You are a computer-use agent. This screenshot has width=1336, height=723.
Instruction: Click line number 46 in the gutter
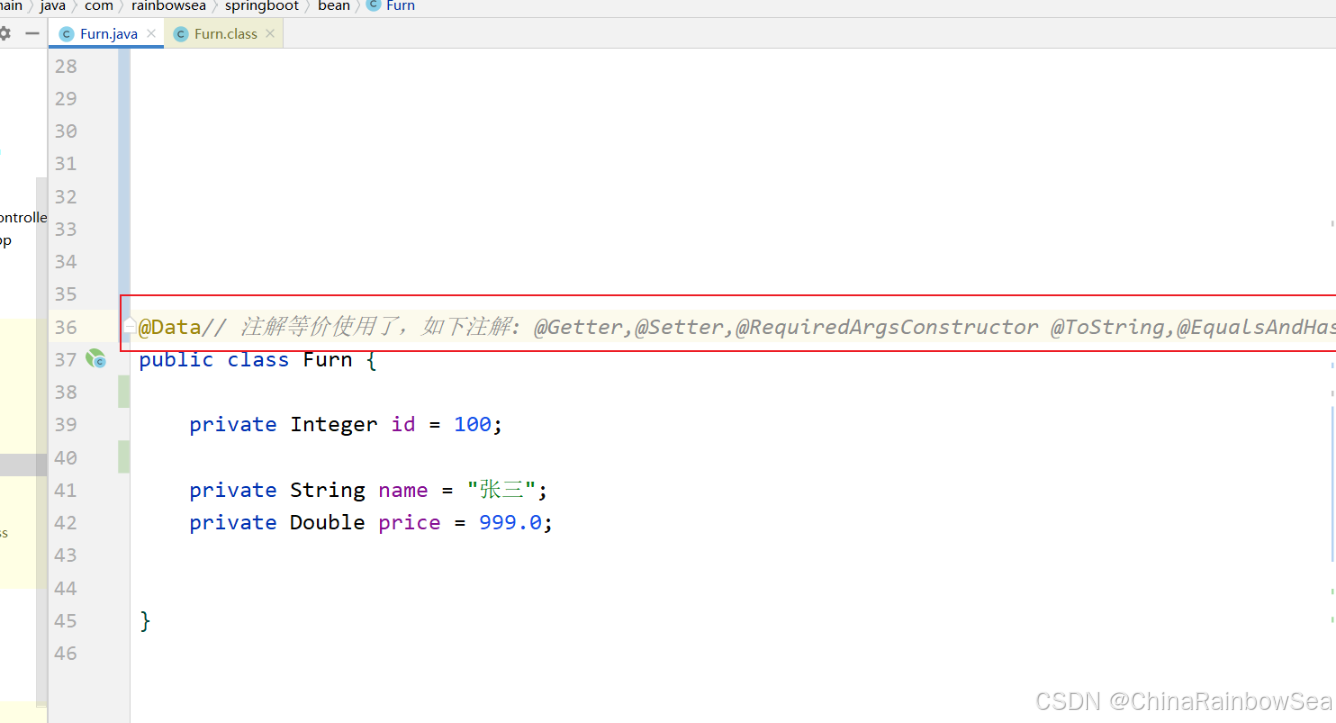click(x=66, y=653)
